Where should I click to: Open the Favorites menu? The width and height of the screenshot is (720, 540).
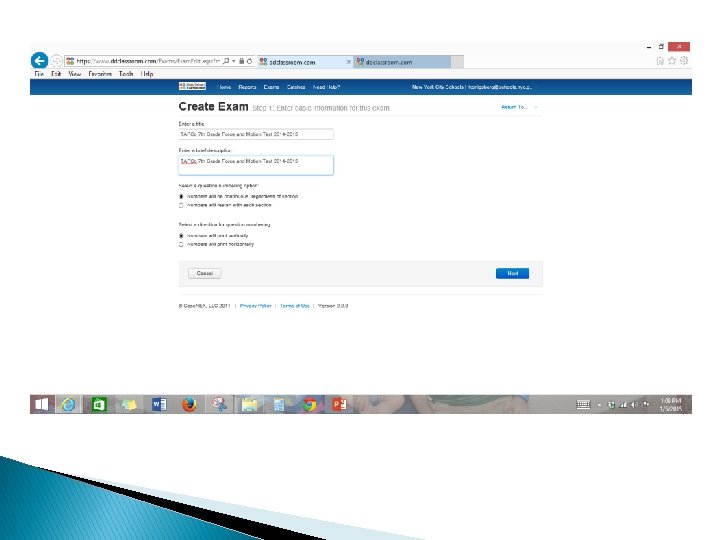[100, 74]
